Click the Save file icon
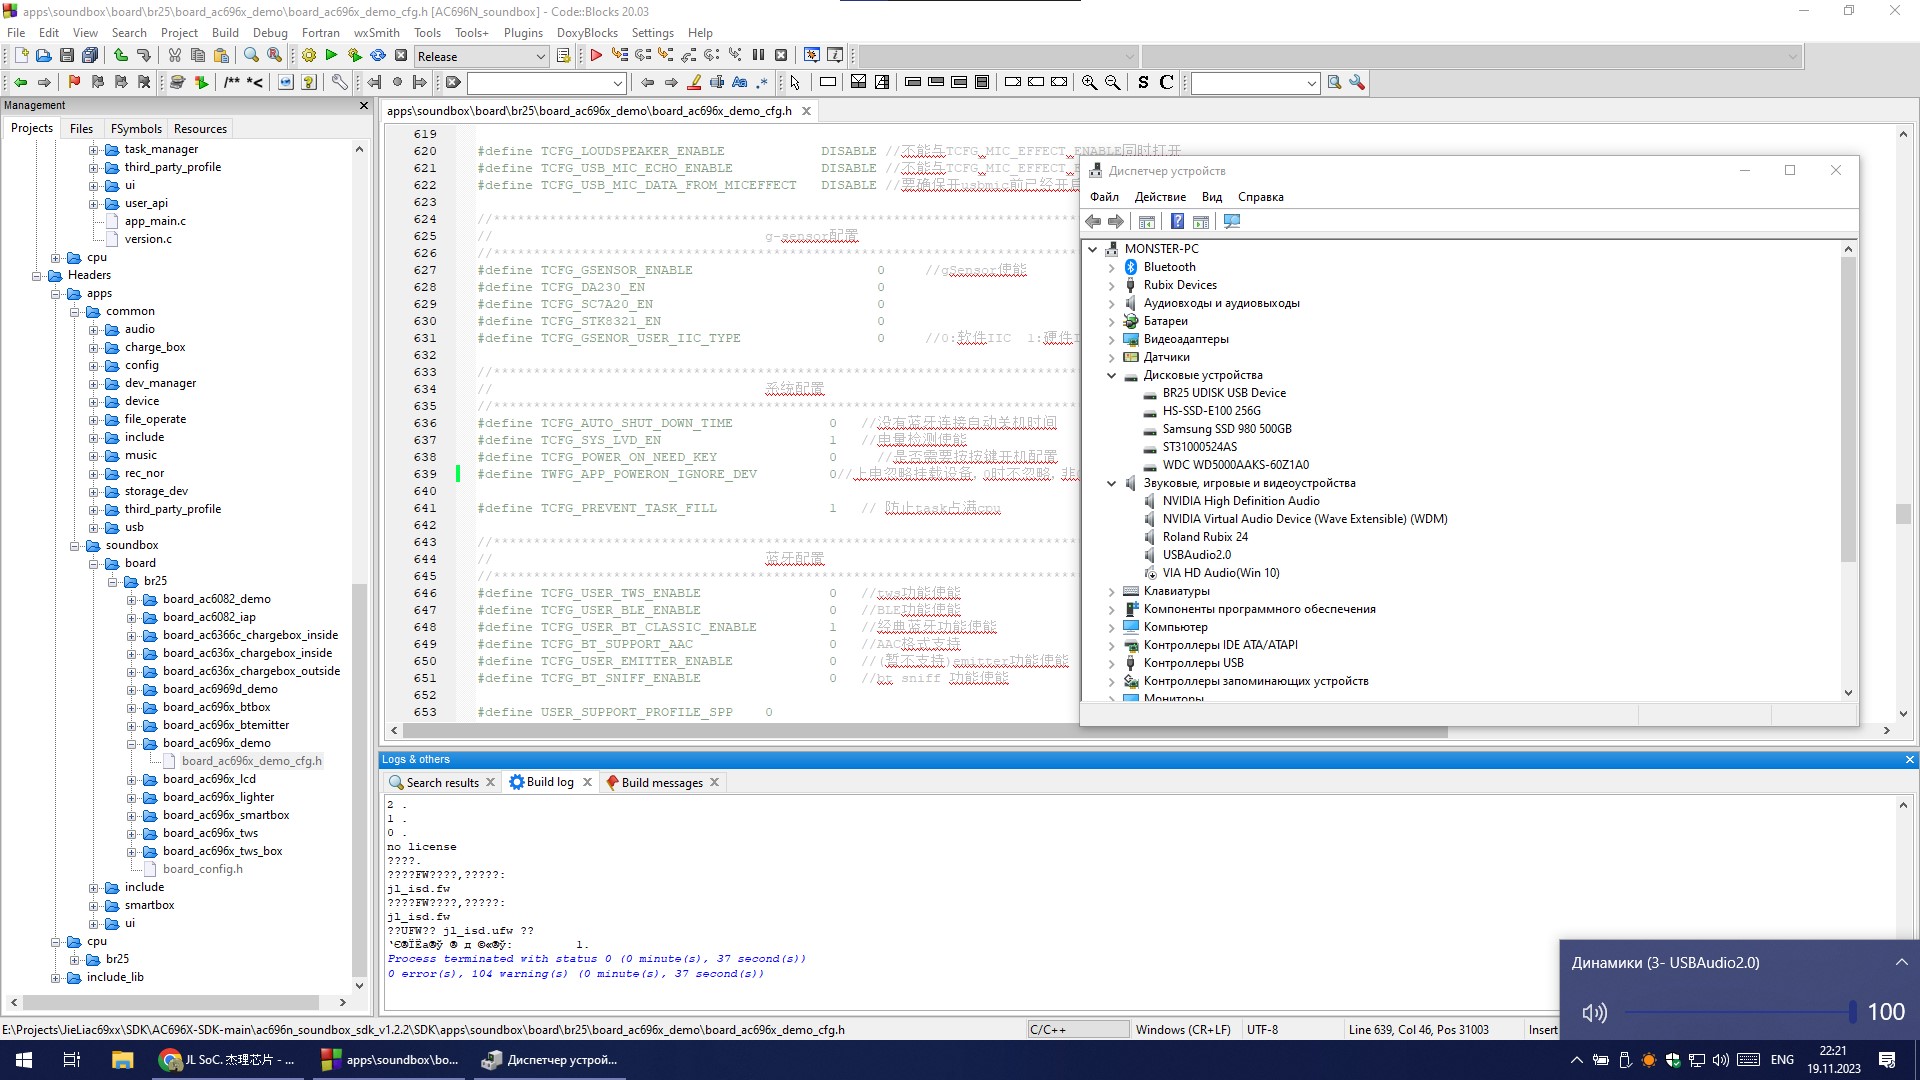The height and width of the screenshot is (1080, 1920). (x=67, y=56)
